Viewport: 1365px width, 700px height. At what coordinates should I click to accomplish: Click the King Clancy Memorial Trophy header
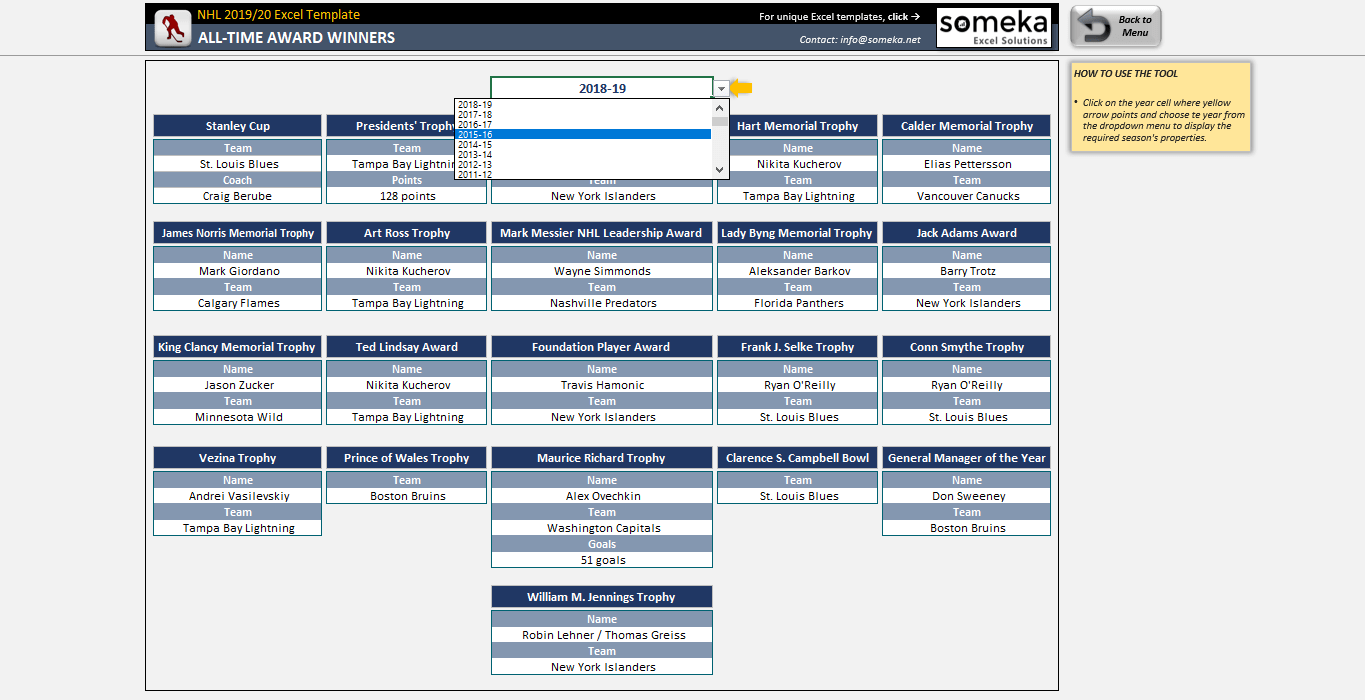click(x=238, y=347)
